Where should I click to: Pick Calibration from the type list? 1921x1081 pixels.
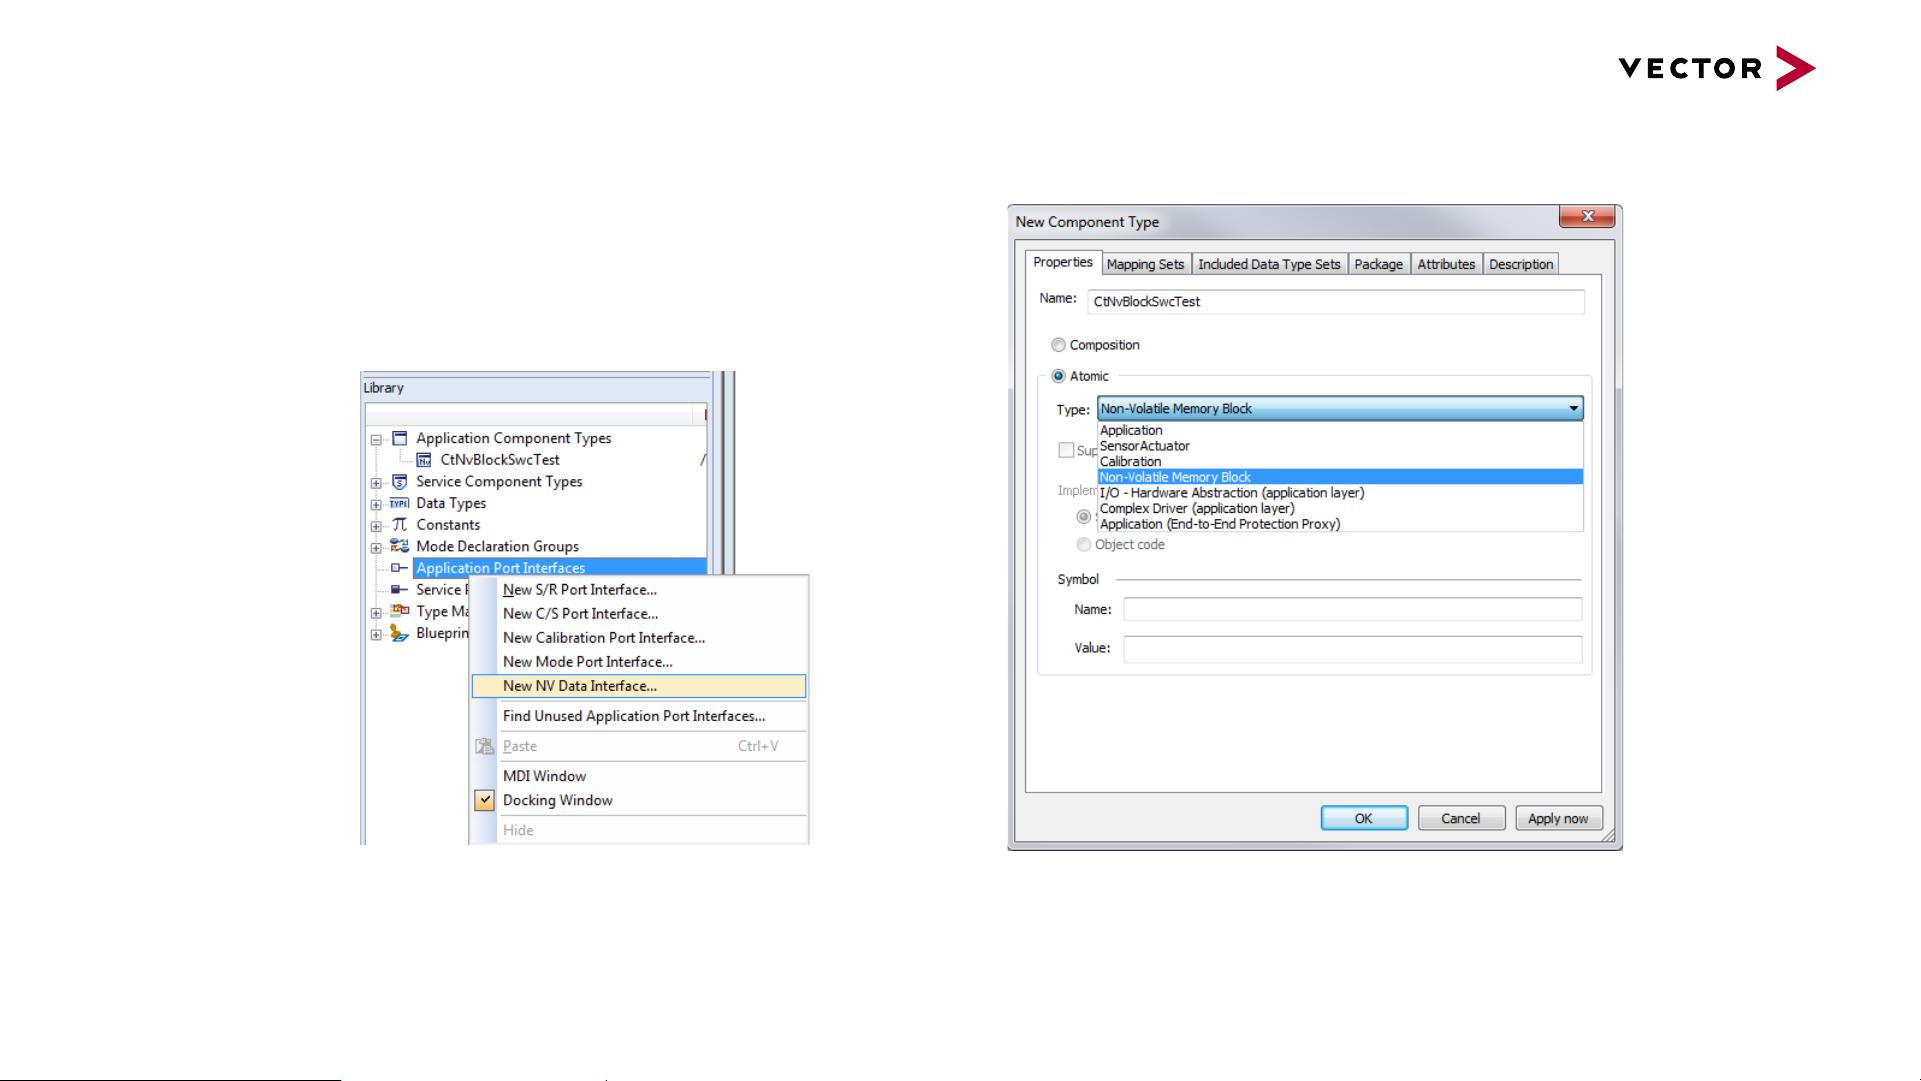point(1130,462)
